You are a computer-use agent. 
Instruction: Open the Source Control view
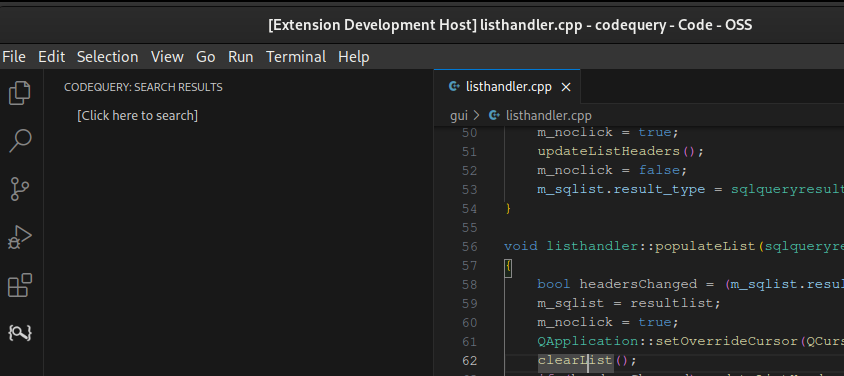click(20, 189)
